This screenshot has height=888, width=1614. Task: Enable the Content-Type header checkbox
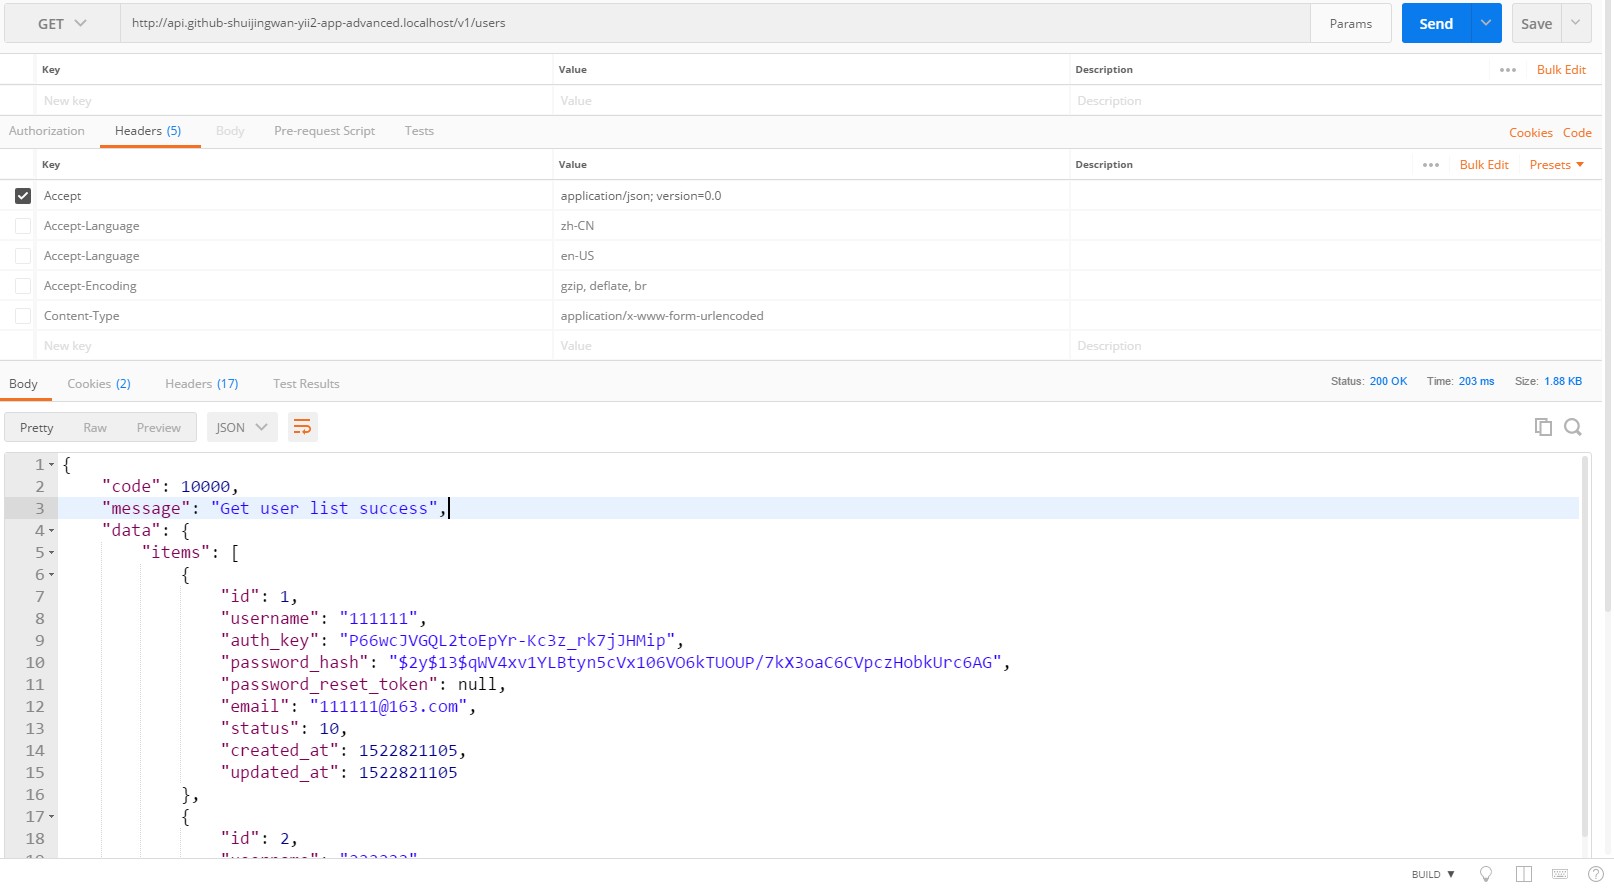(23, 316)
